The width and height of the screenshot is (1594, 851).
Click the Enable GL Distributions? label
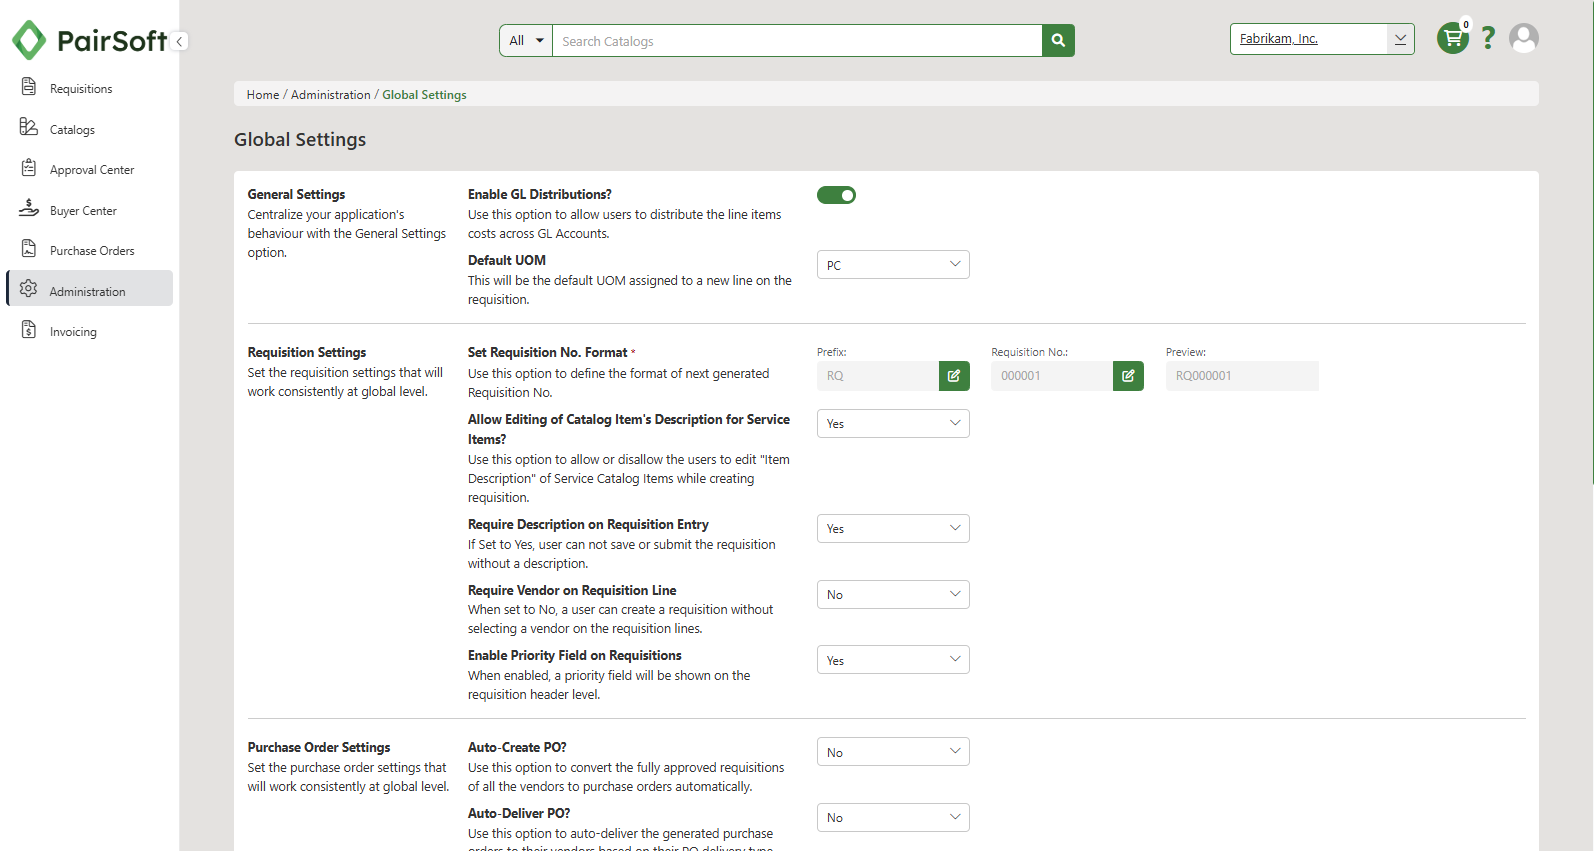point(540,194)
